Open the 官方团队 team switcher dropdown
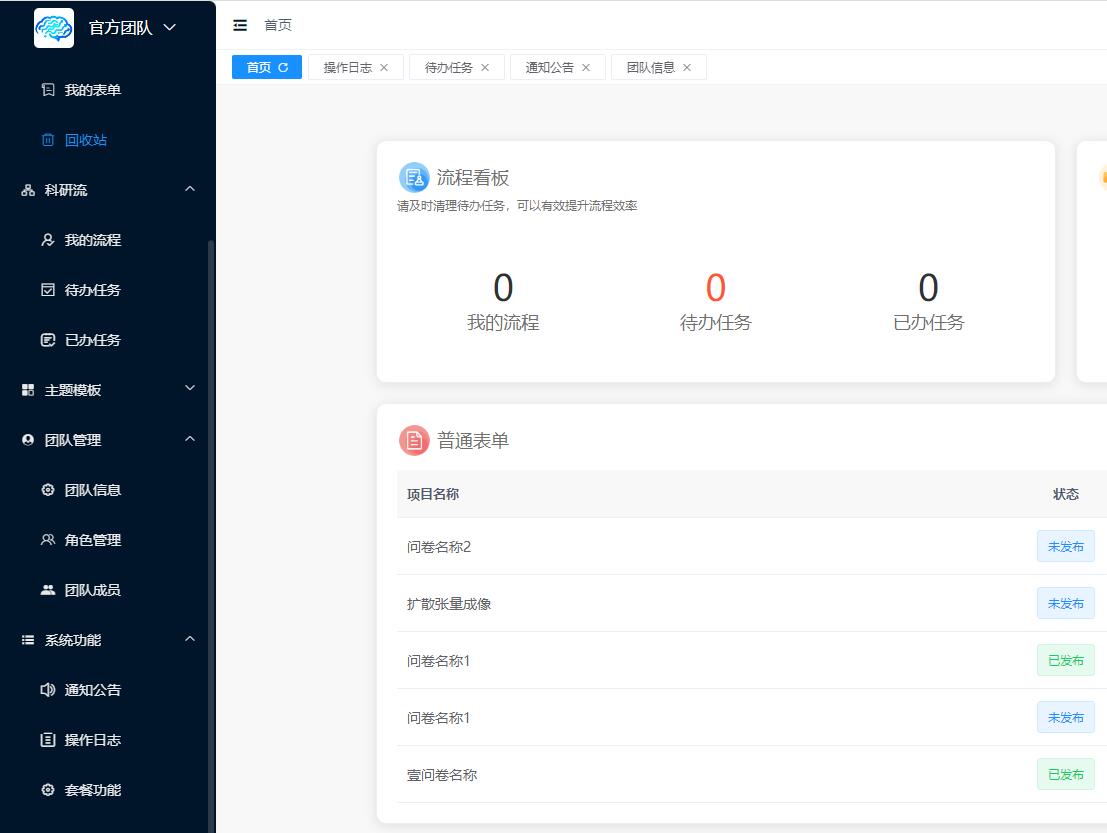The width and height of the screenshot is (1107, 833). (x=132, y=28)
